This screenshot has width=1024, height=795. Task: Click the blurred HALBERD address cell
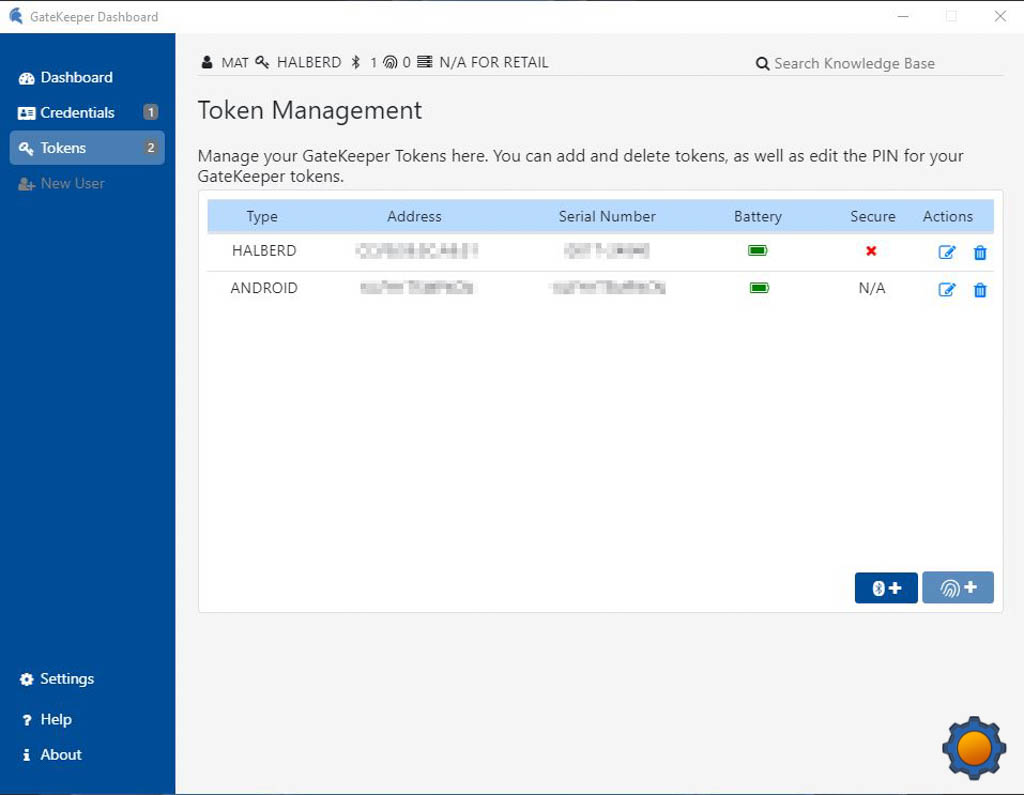tap(417, 251)
